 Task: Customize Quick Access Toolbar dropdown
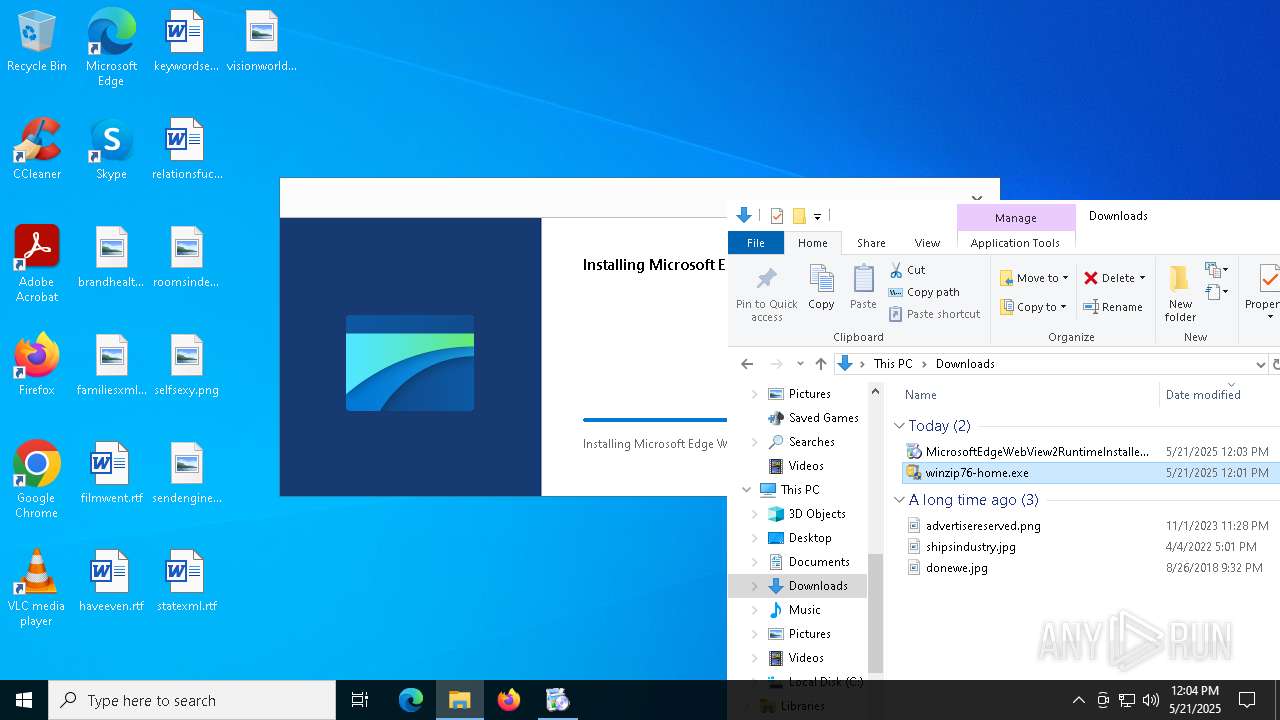pos(817,217)
